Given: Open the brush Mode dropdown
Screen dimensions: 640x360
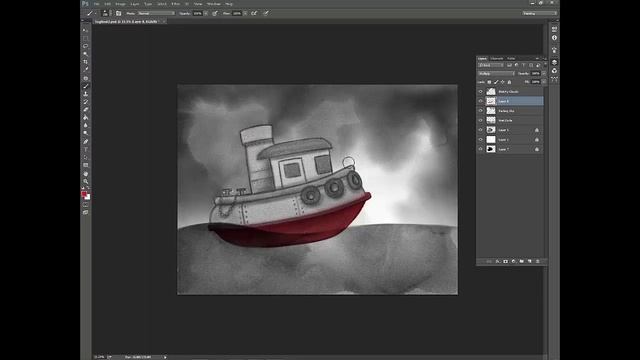Looking at the screenshot, I should [x=156, y=13].
